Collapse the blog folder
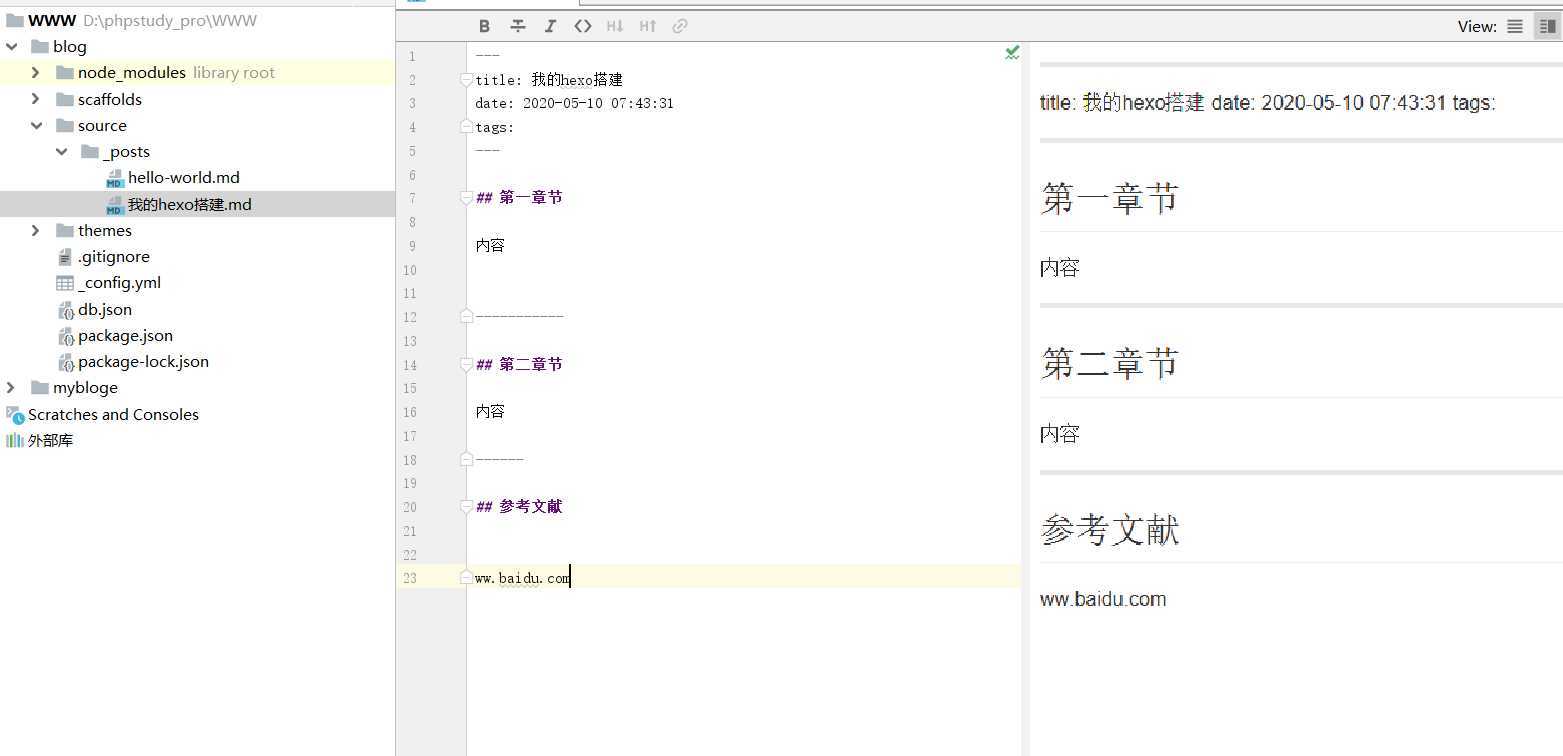 coord(11,46)
